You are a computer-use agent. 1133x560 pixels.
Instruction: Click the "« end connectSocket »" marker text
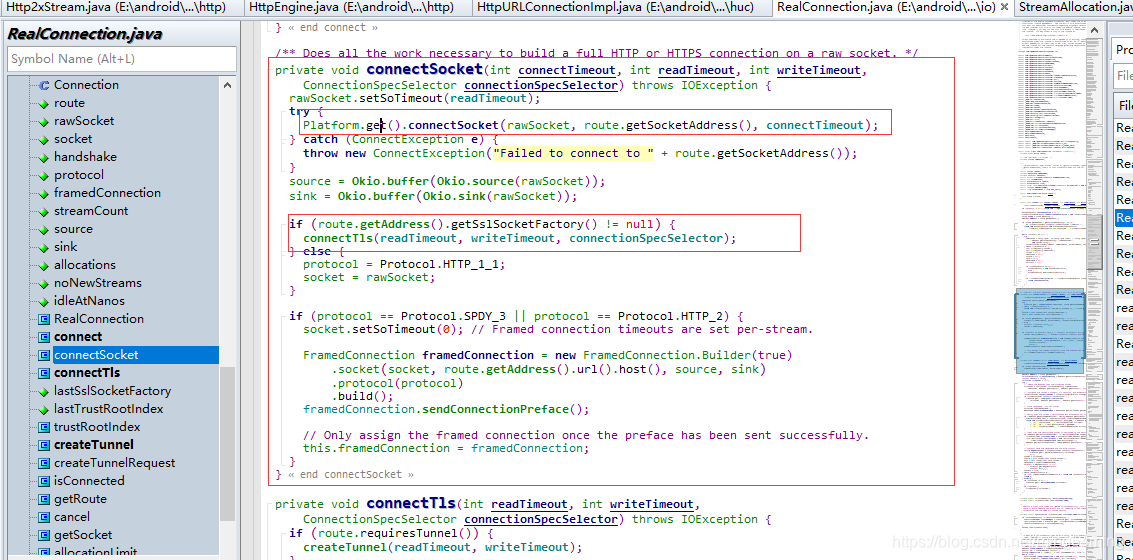click(x=350, y=475)
